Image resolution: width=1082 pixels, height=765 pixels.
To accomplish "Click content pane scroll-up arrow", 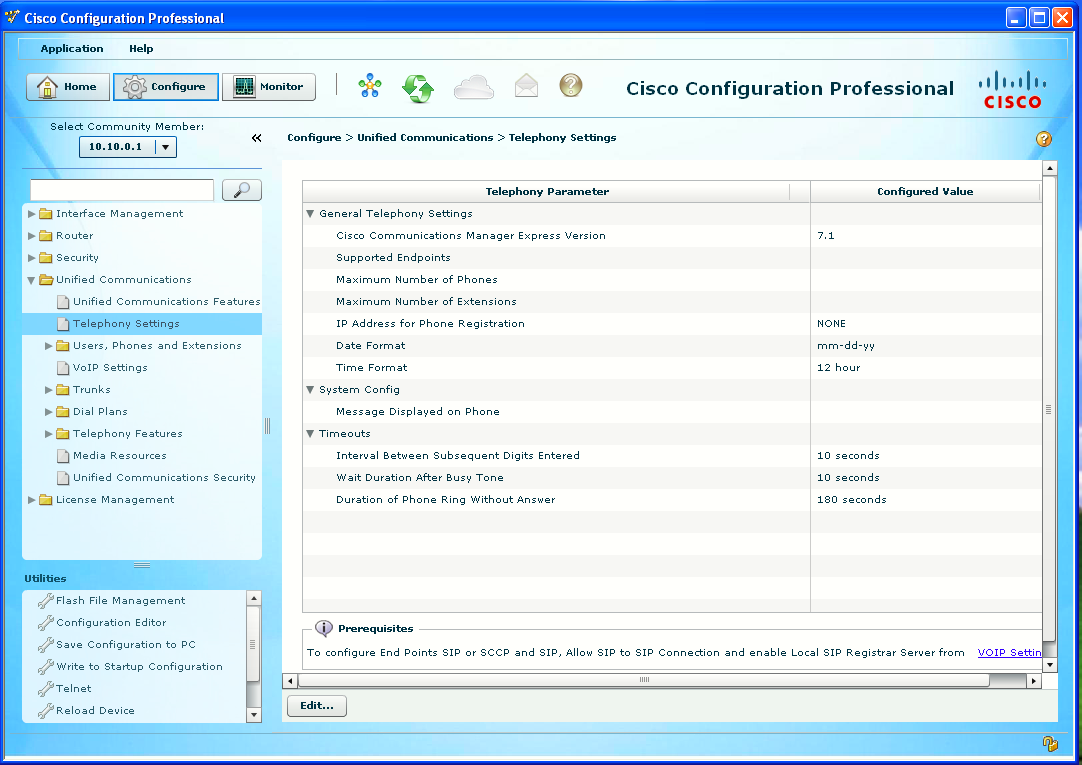I will (x=1050, y=168).
